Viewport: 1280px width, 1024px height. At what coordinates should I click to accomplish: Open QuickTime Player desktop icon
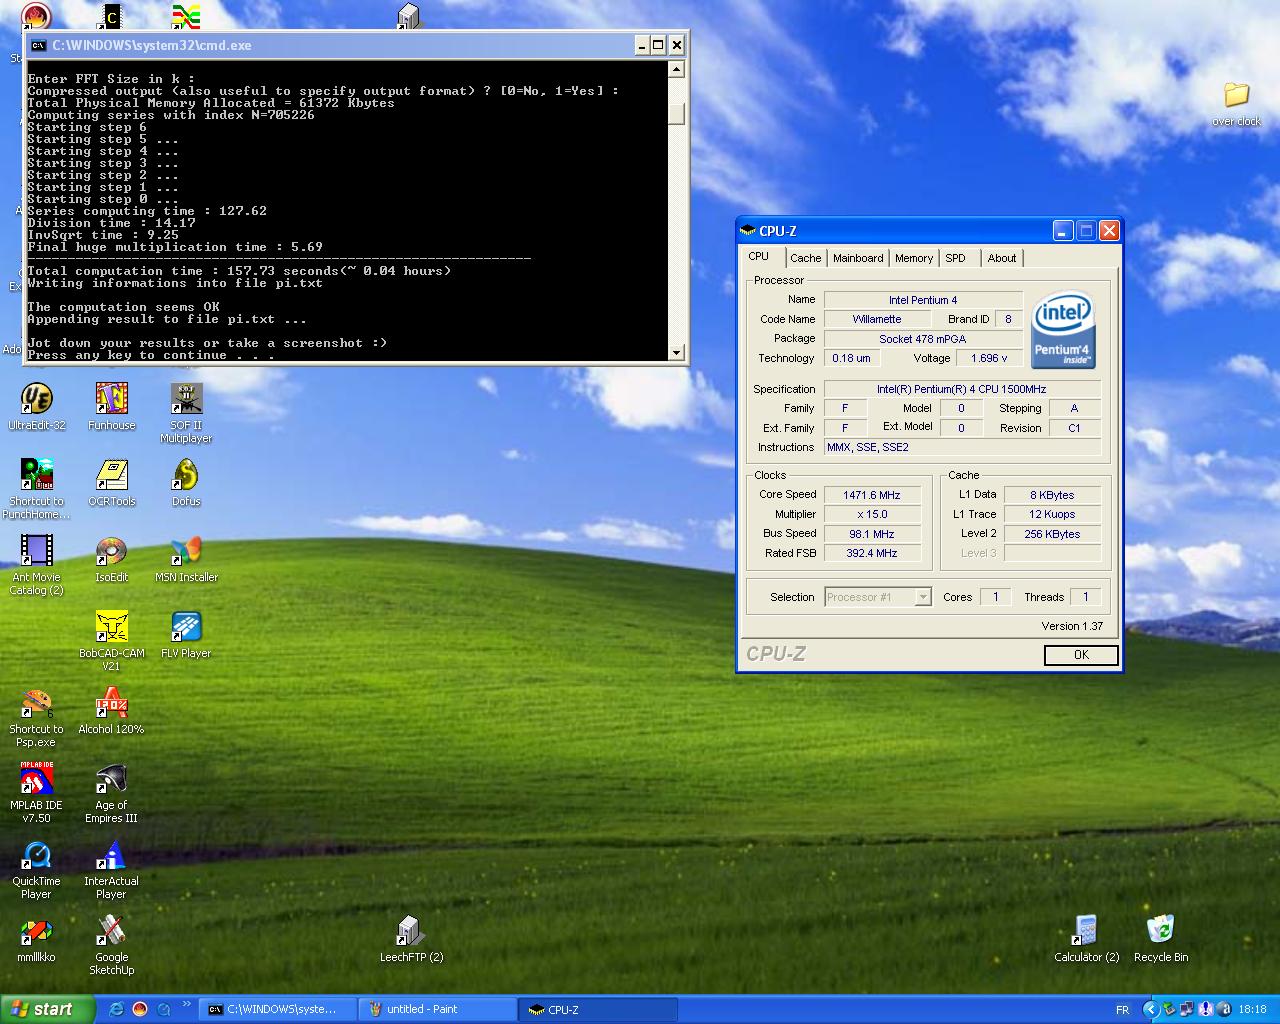click(36, 869)
